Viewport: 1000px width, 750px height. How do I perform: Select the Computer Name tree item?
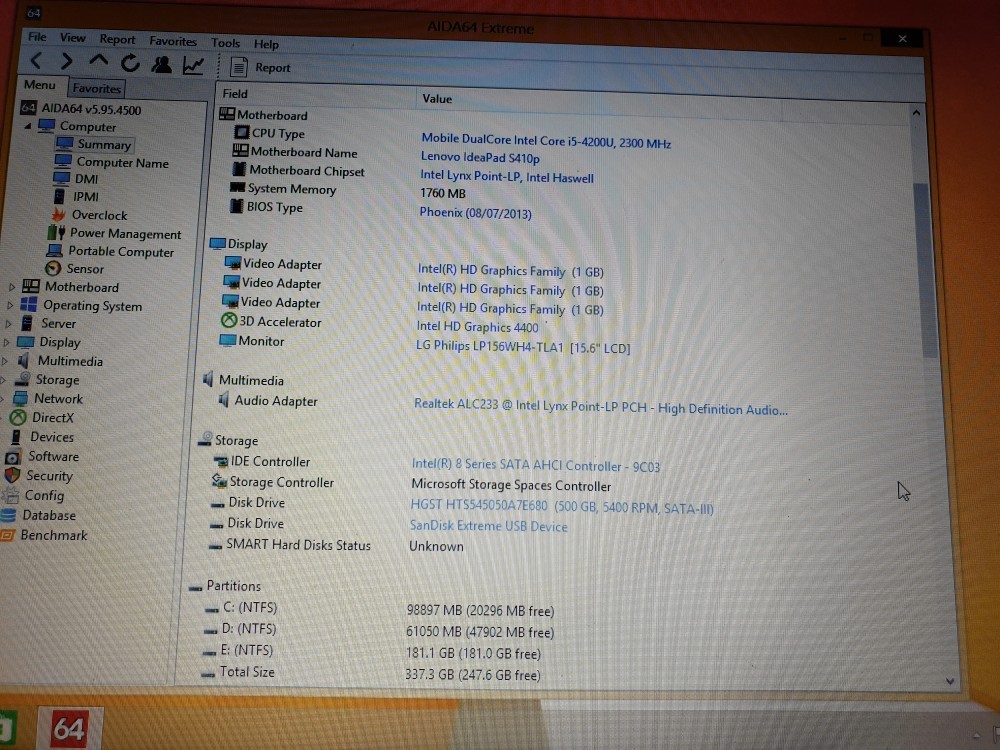(112, 163)
